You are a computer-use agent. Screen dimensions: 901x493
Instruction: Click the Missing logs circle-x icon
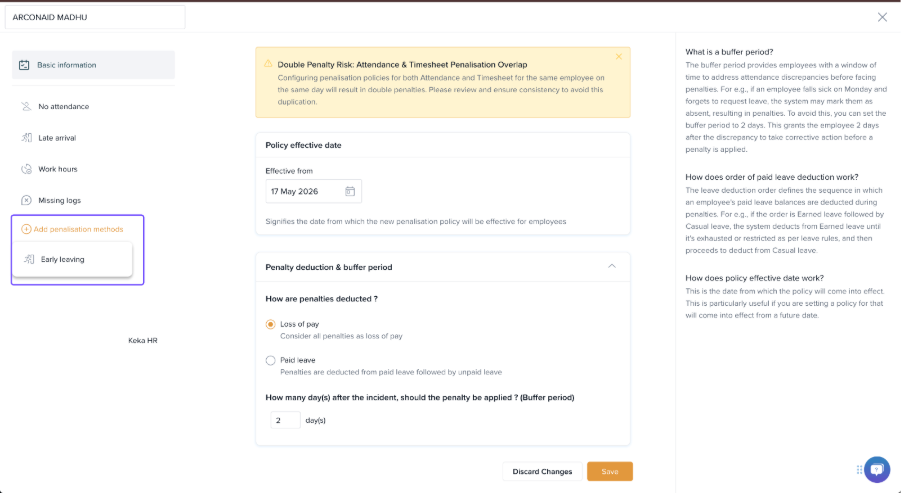pos(26,200)
